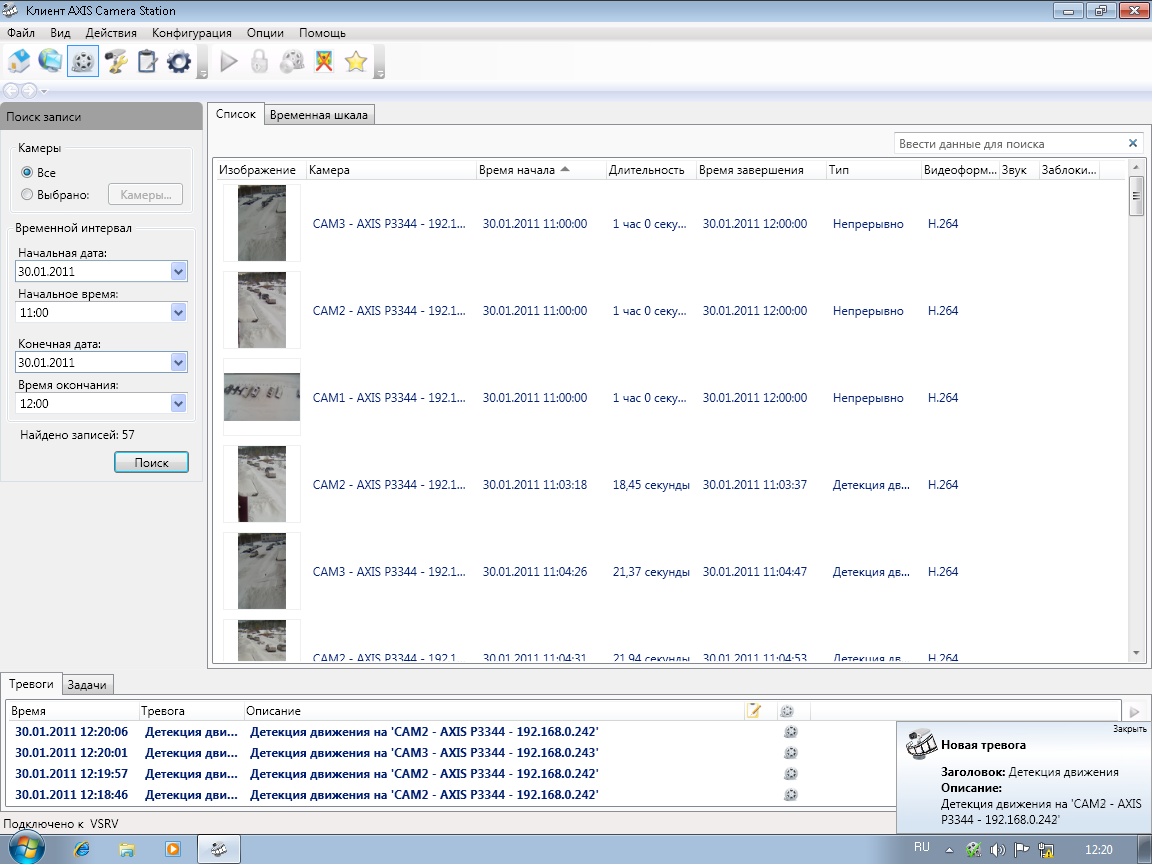Open the 'Время окончания' dropdown
This screenshot has height=864, width=1152.
point(178,403)
